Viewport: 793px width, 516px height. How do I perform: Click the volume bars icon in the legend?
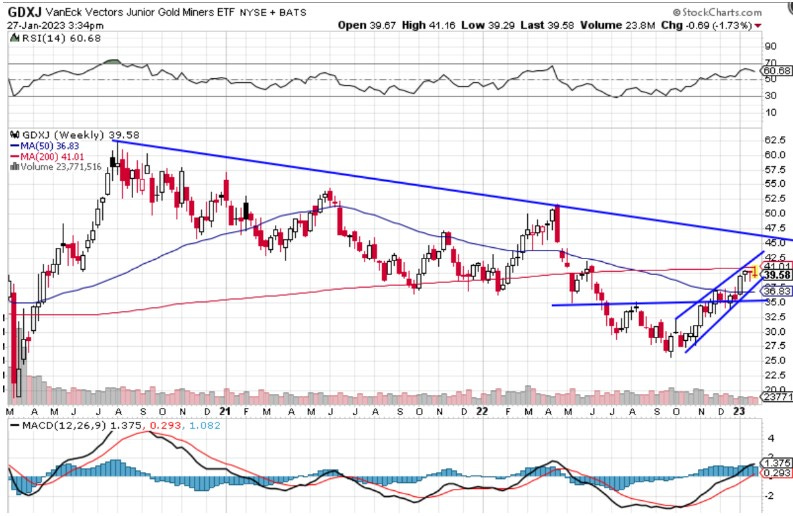15,166
